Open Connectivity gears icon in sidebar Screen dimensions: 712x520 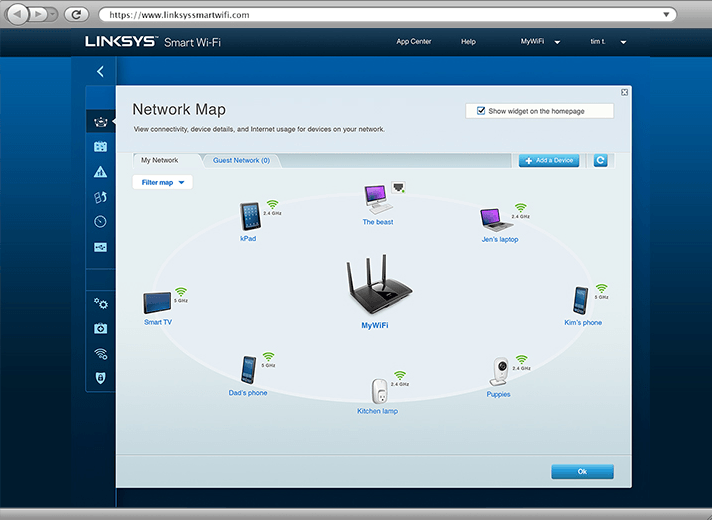(100, 303)
